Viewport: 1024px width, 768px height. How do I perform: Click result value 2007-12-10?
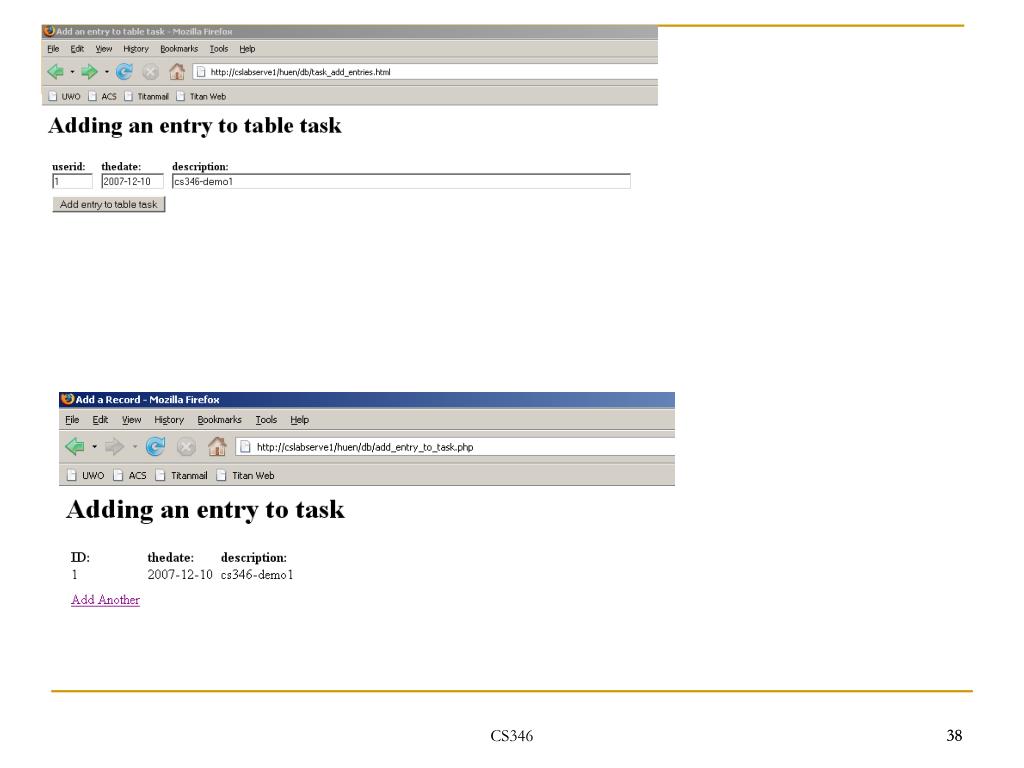(x=180, y=575)
